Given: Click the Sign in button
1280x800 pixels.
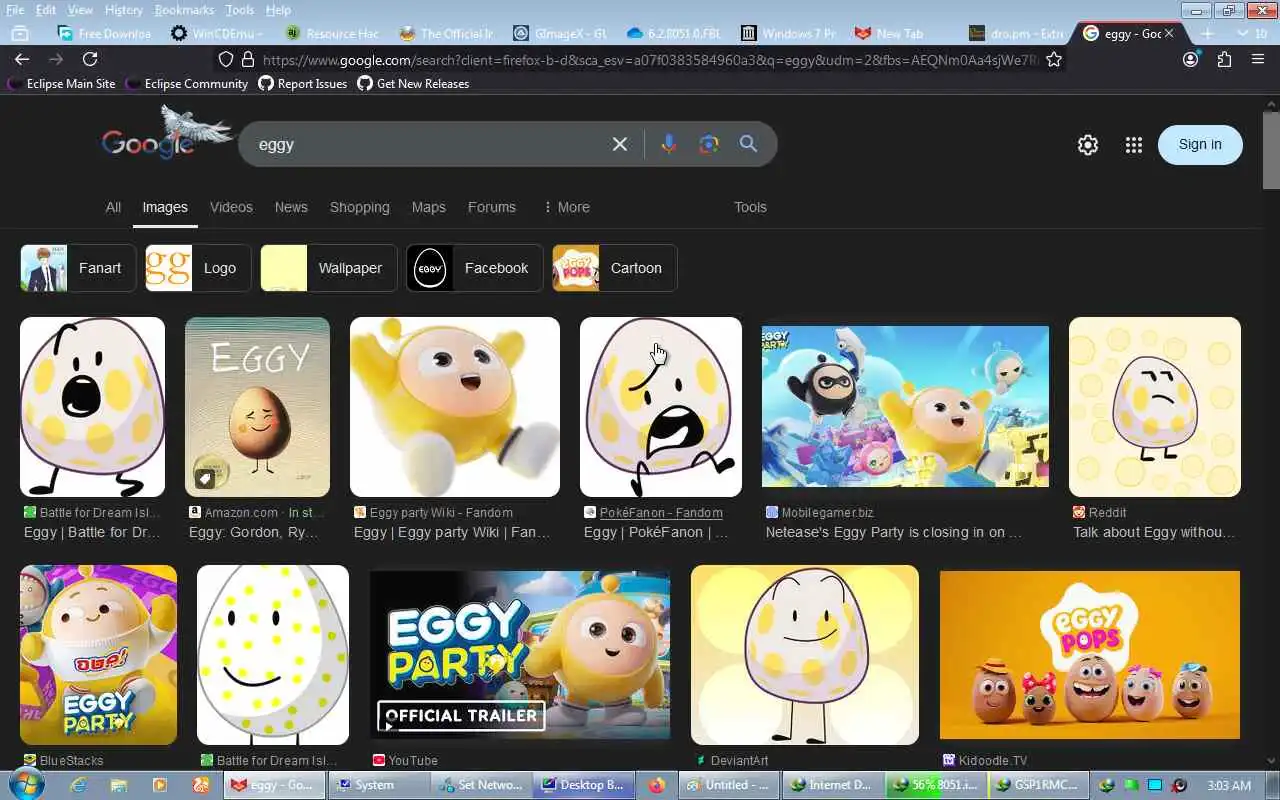Looking at the screenshot, I should point(1200,144).
